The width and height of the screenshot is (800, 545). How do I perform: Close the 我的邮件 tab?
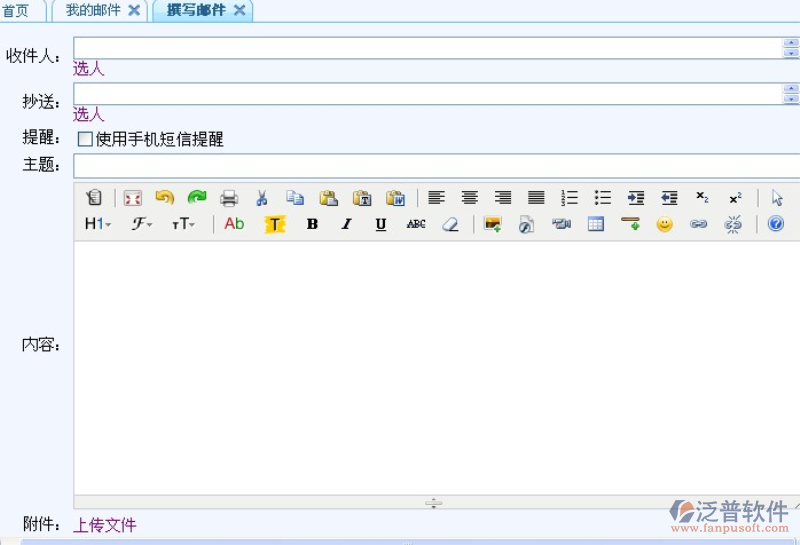[x=134, y=10]
